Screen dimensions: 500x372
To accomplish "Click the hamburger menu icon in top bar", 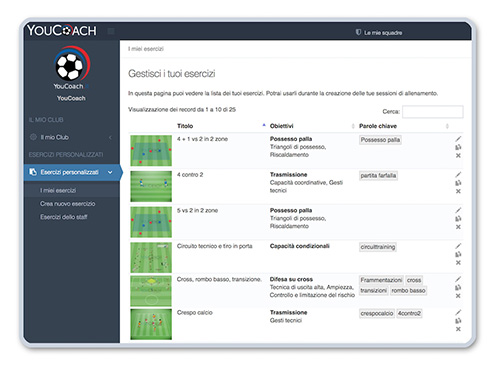I will [111, 31].
